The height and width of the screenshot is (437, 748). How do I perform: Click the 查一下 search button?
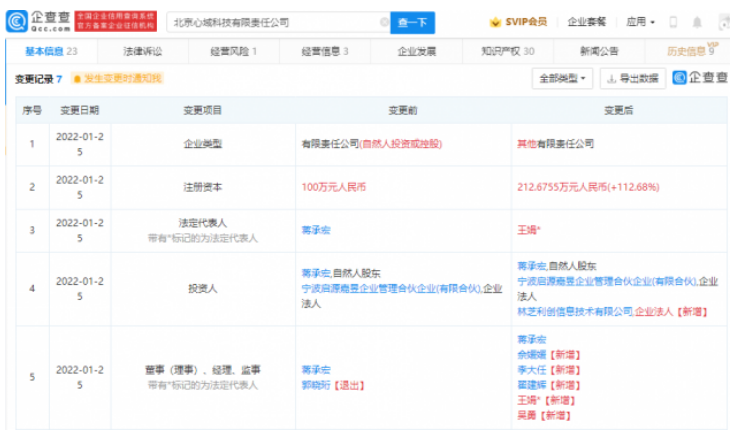click(412, 22)
